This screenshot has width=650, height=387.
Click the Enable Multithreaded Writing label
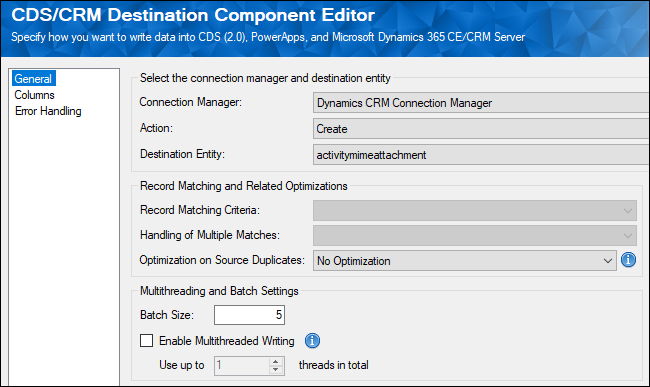[227, 341]
